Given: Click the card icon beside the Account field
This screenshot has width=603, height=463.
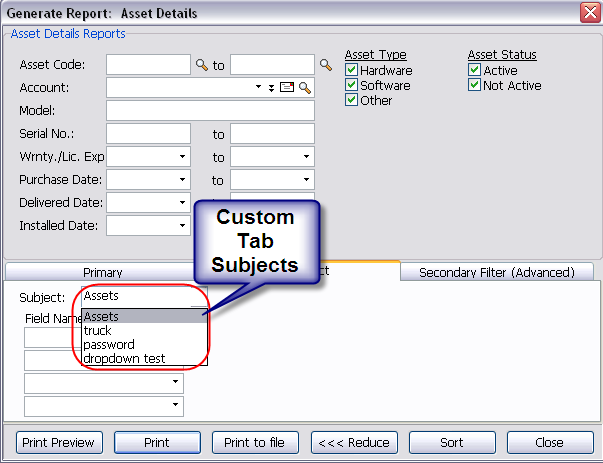Looking at the screenshot, I should click(x=286, y=88).
